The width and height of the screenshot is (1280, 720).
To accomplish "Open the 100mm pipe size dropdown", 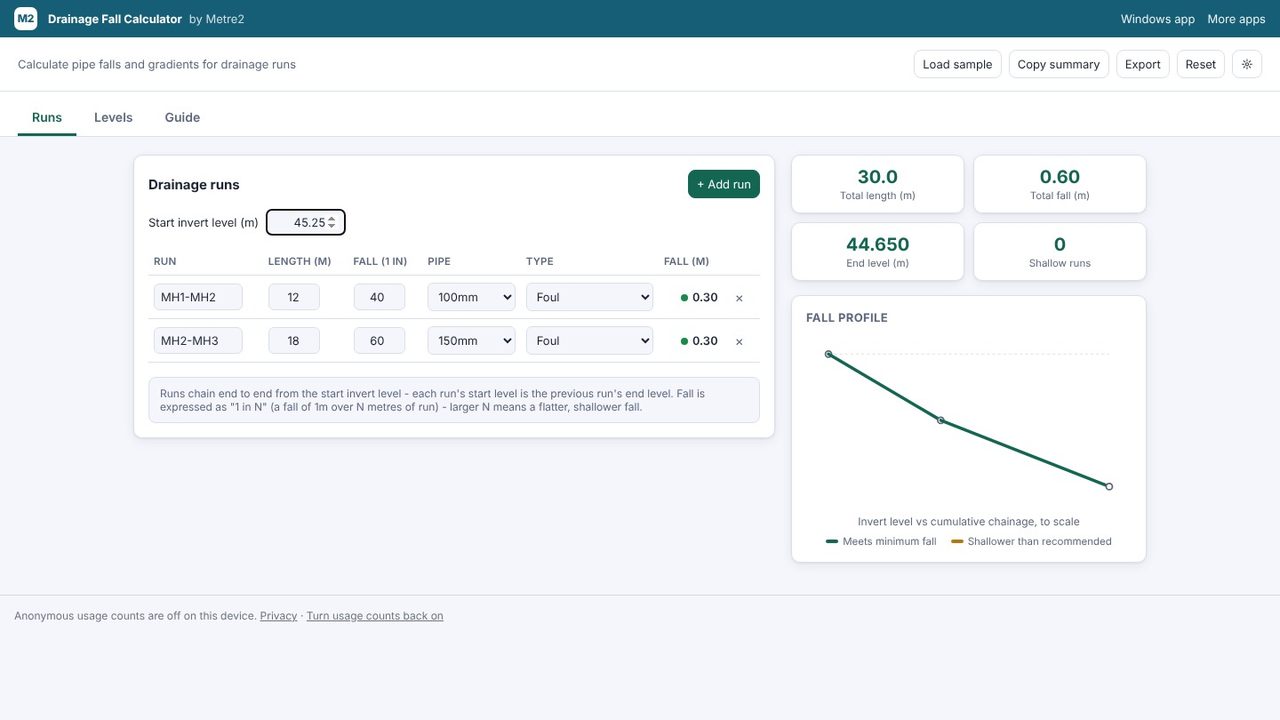I will [x=471, y=297].
